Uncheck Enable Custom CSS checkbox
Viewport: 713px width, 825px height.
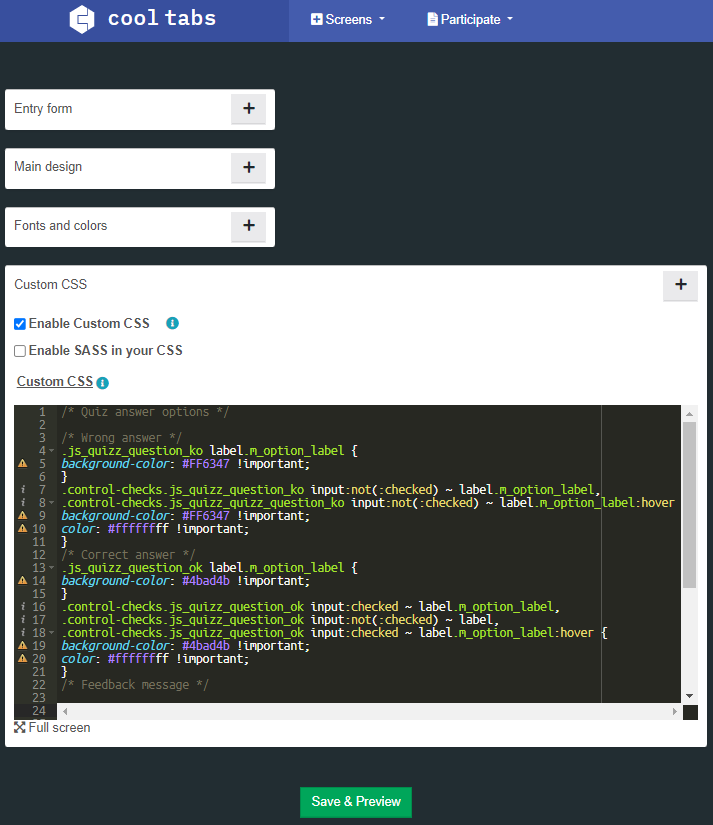click(20, 324)
